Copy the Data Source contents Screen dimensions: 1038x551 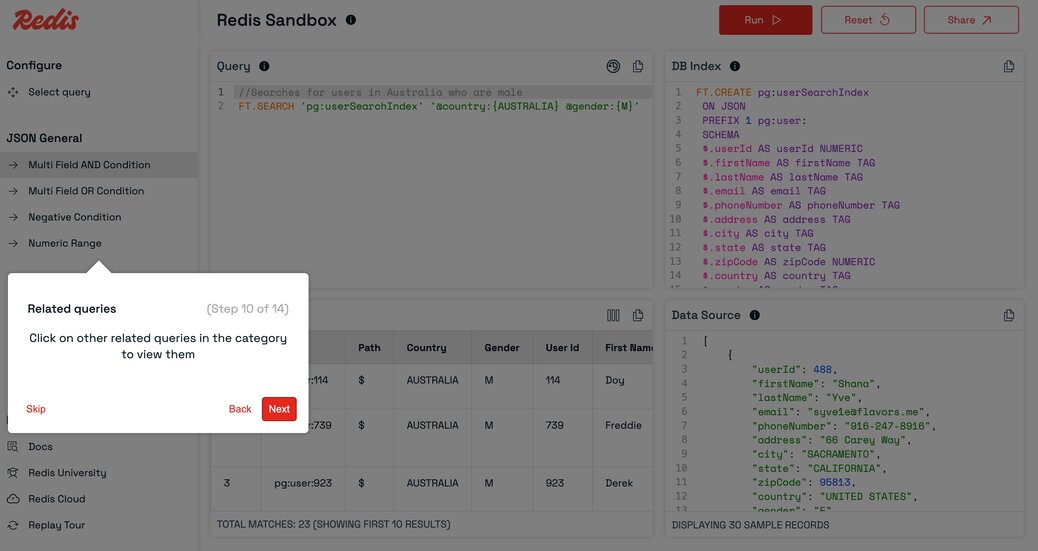pos(1008,315)
